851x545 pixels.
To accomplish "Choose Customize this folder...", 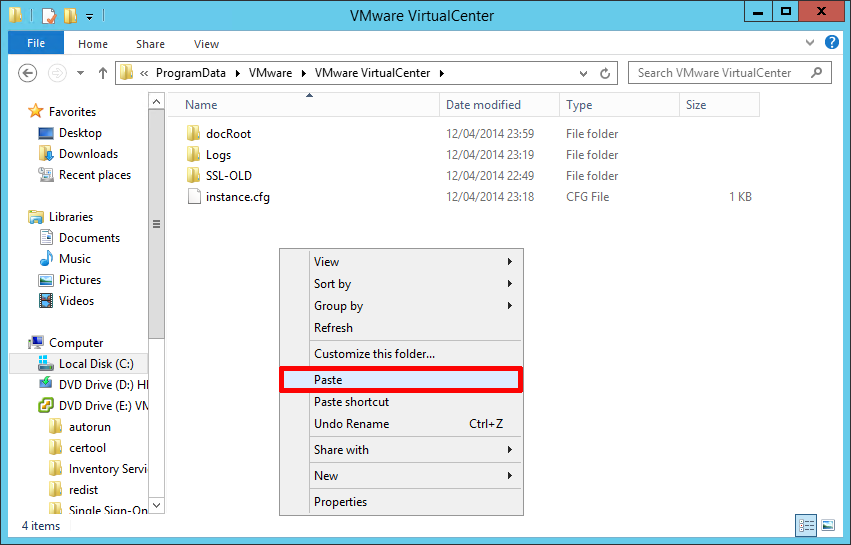I will (401, 354).
